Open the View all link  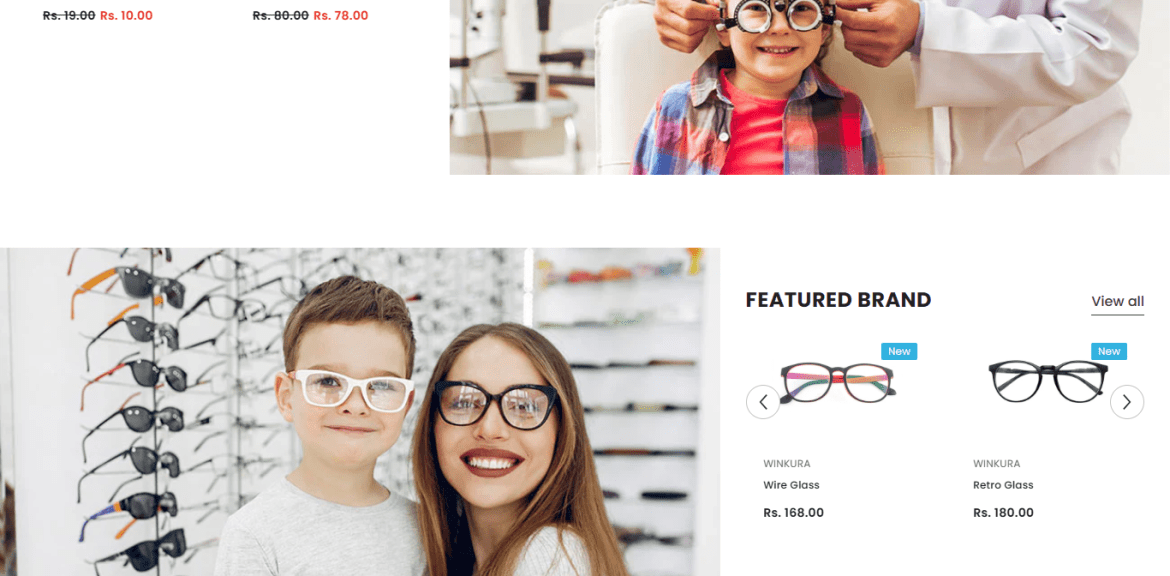click(x=1117, y=301)
